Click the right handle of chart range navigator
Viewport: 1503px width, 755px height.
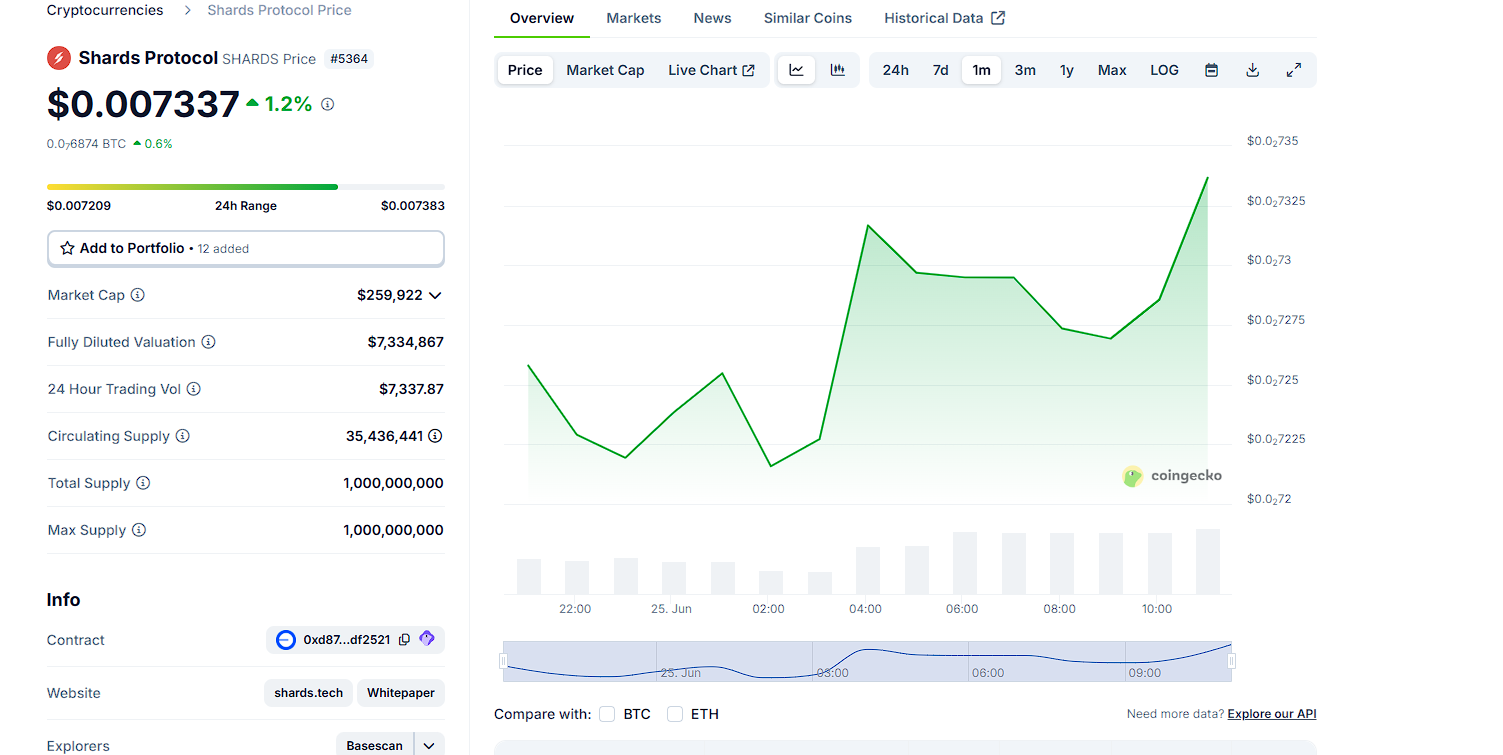1232,661
